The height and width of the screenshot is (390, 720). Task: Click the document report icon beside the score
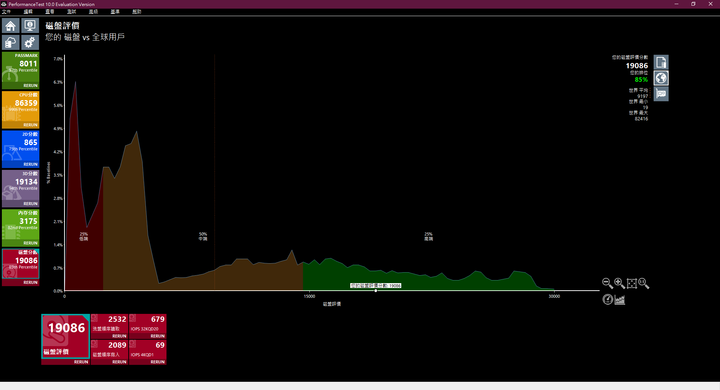coord(661,62)
